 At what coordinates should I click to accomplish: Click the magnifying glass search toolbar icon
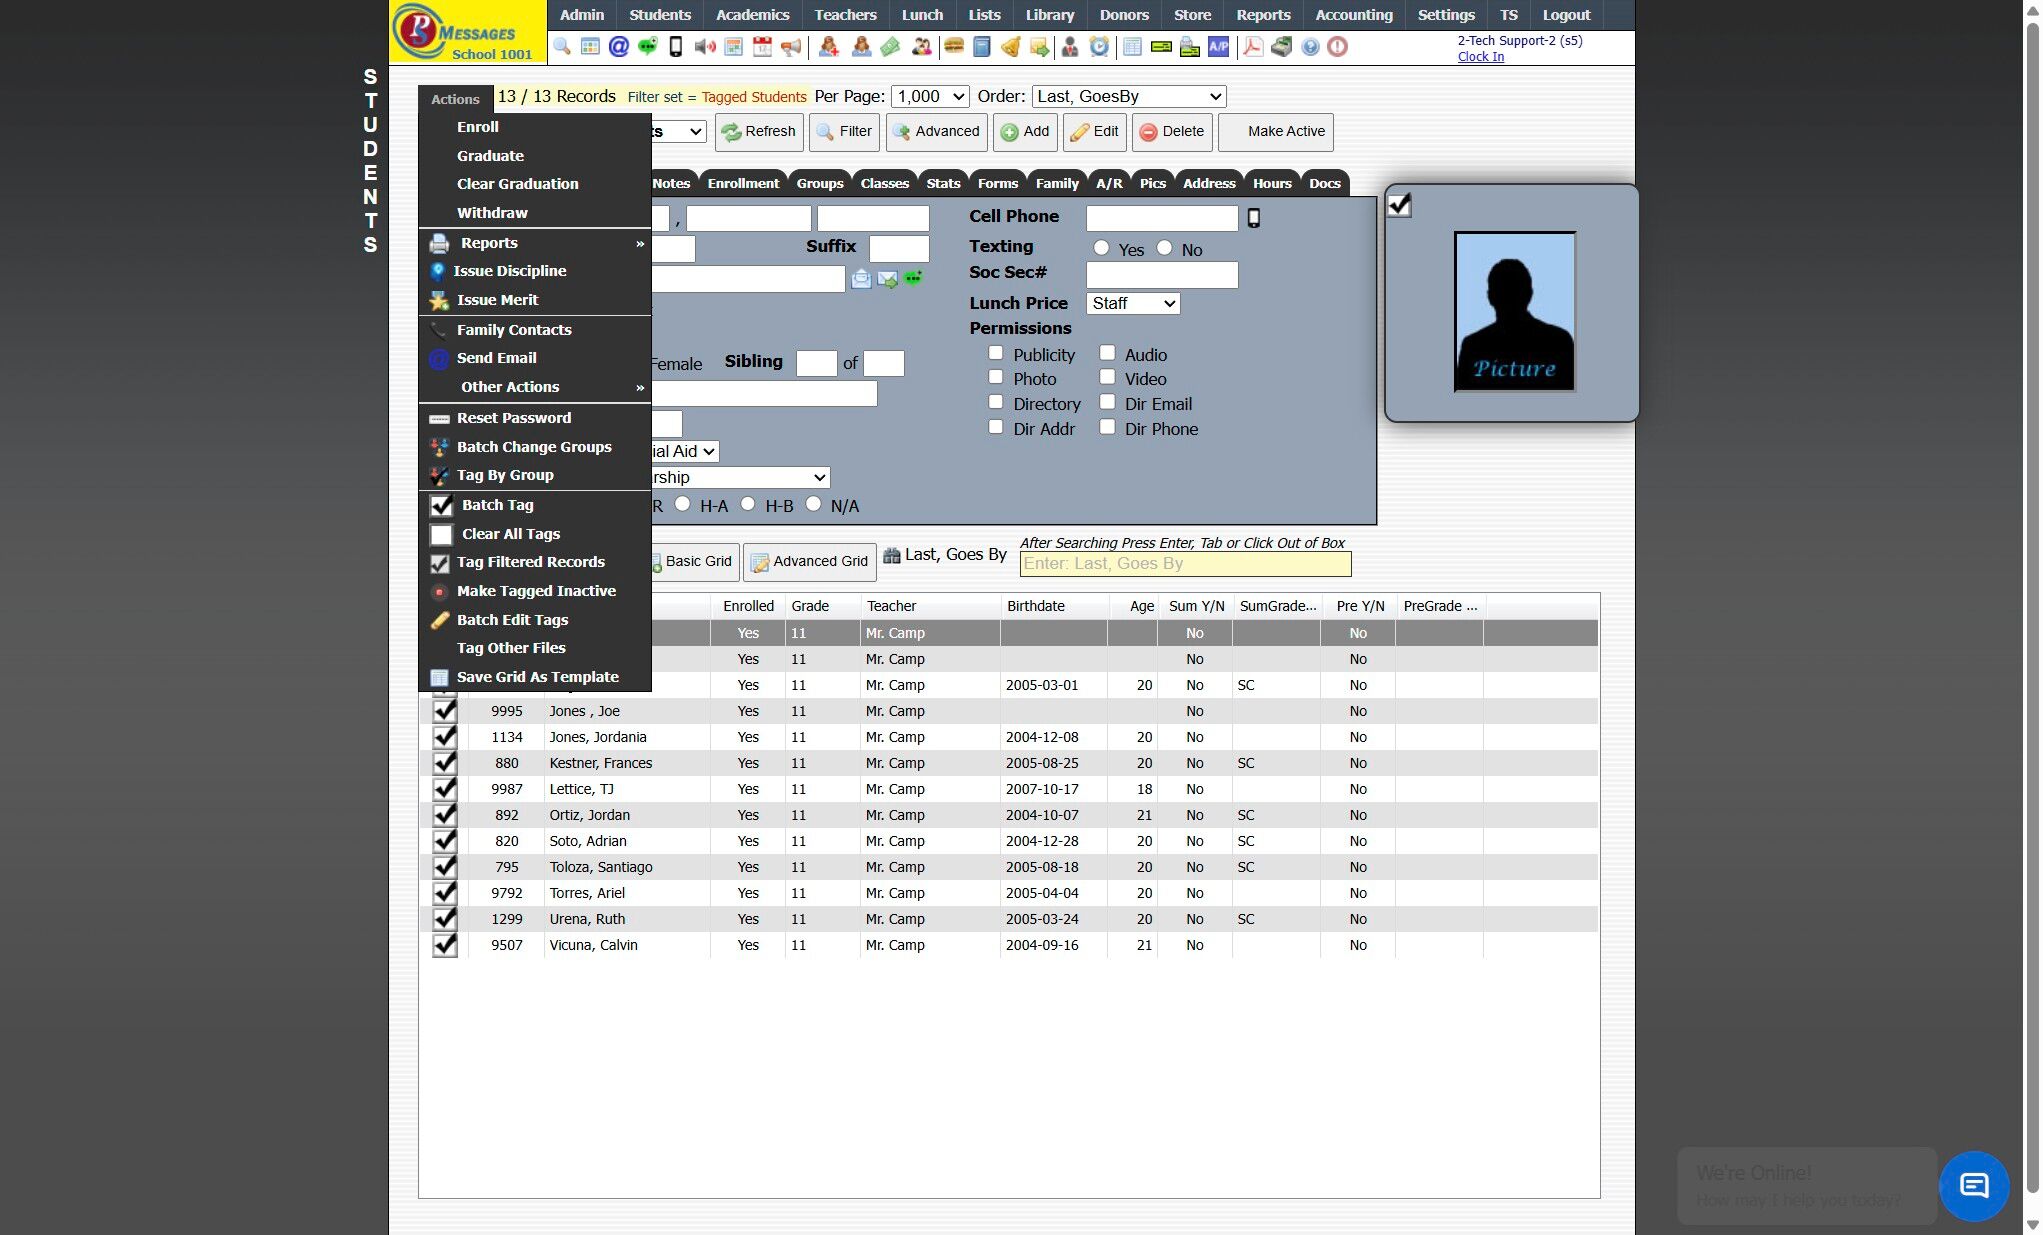(562, 47)
